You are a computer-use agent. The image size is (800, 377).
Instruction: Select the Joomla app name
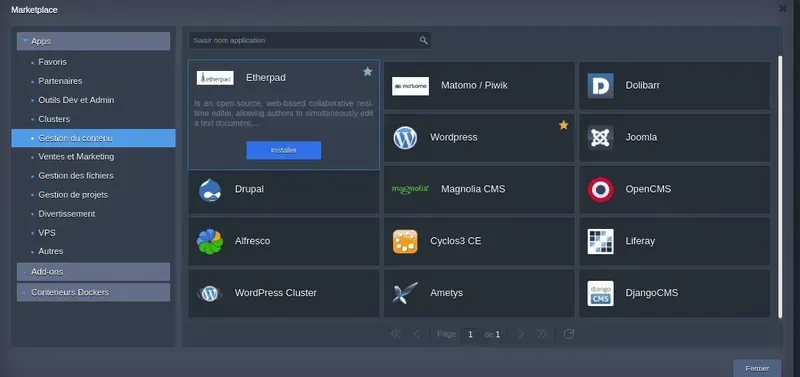(641, 138)
